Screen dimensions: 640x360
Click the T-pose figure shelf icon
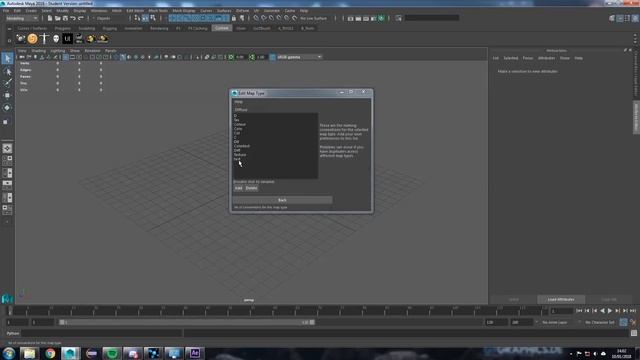pyautogui.click(x=44, y=39)
